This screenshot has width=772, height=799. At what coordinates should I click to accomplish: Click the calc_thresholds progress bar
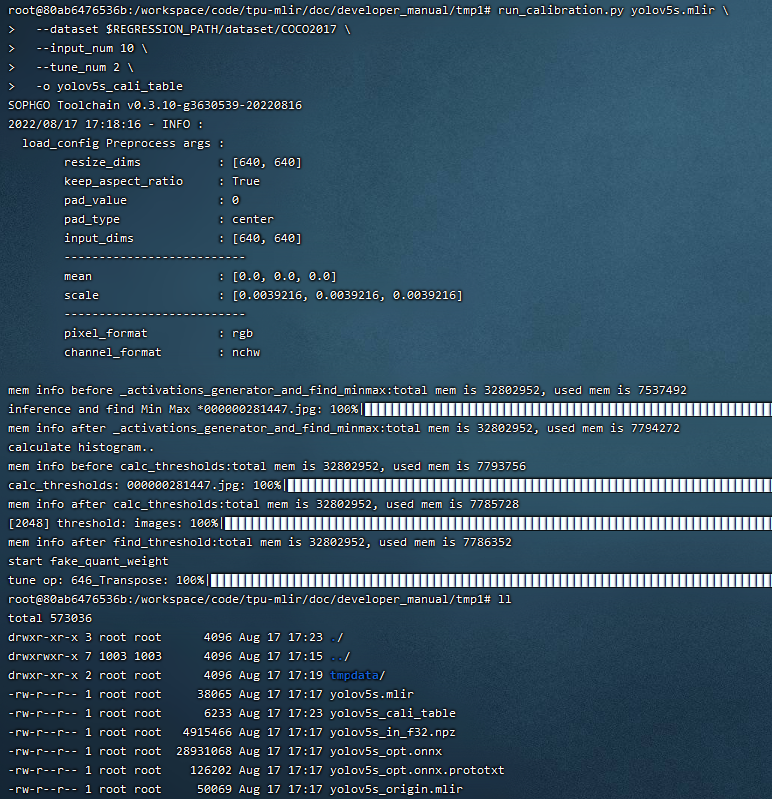click(x=527, y=485)
